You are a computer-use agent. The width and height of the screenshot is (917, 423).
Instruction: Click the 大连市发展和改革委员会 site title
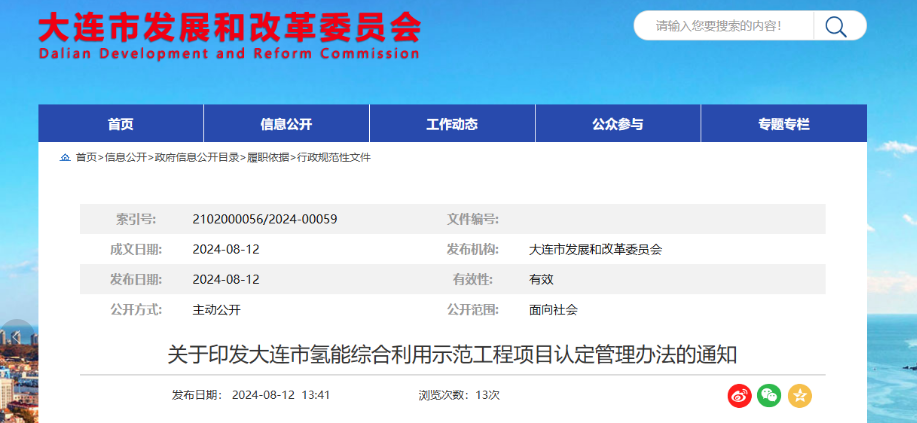point(229,26)
